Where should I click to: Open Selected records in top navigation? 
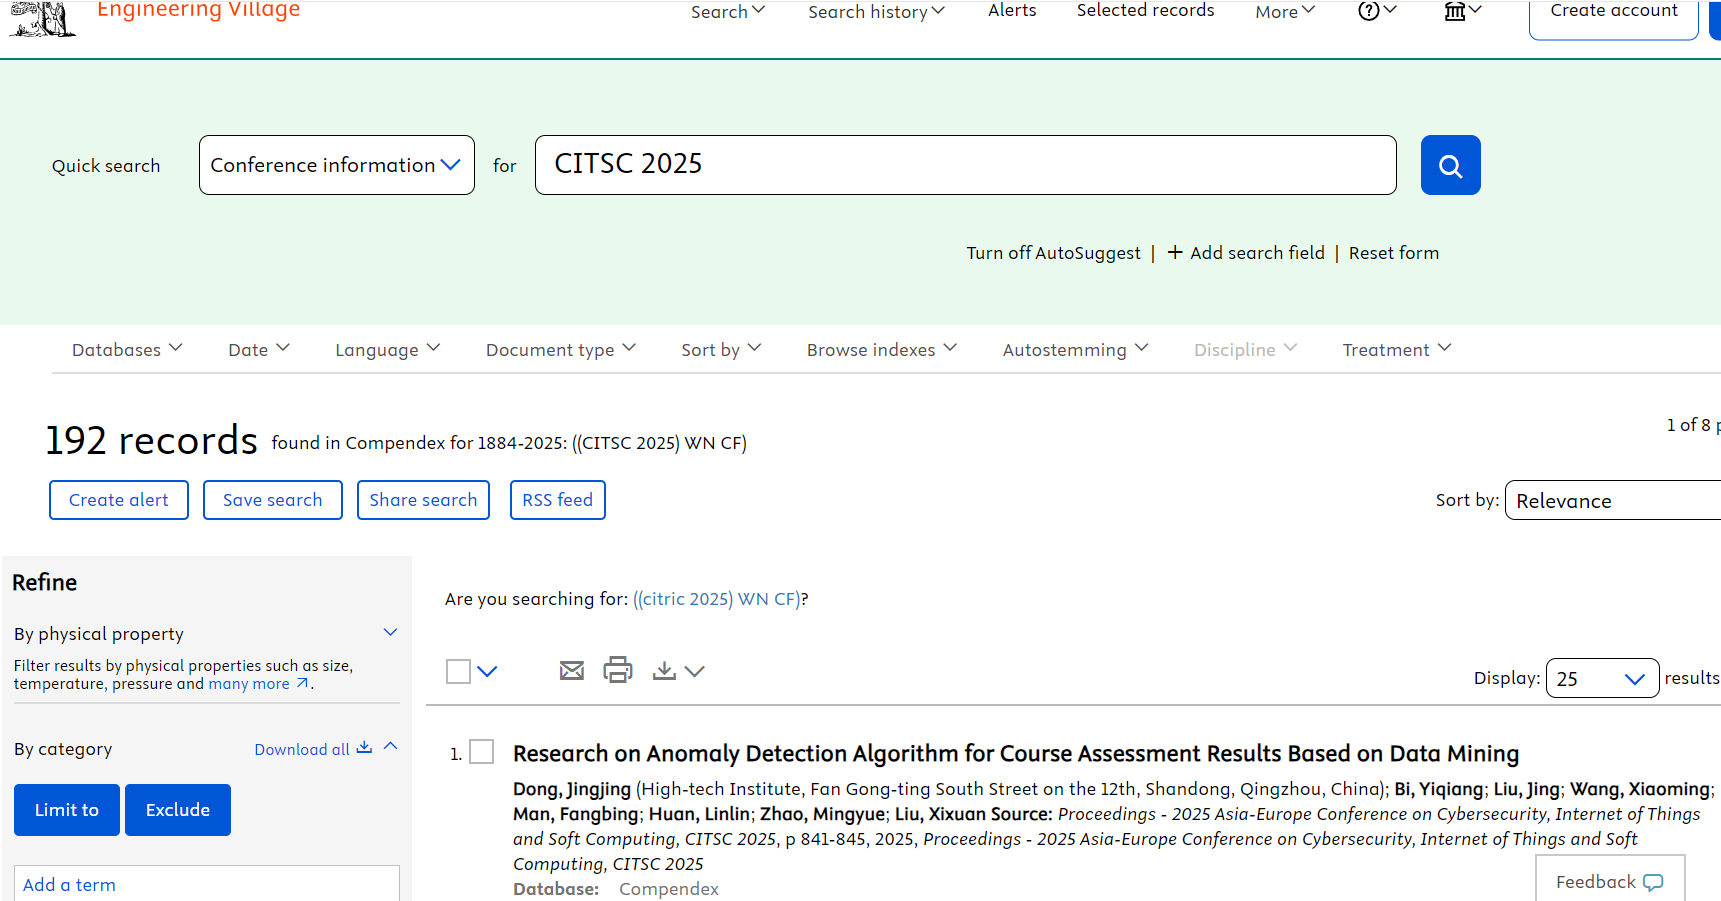(x=1145, y=10)
